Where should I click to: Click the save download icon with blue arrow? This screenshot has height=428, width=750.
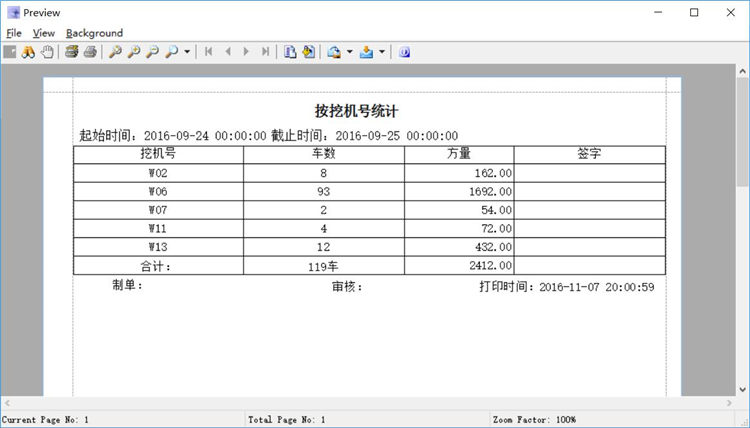[367, 51]
